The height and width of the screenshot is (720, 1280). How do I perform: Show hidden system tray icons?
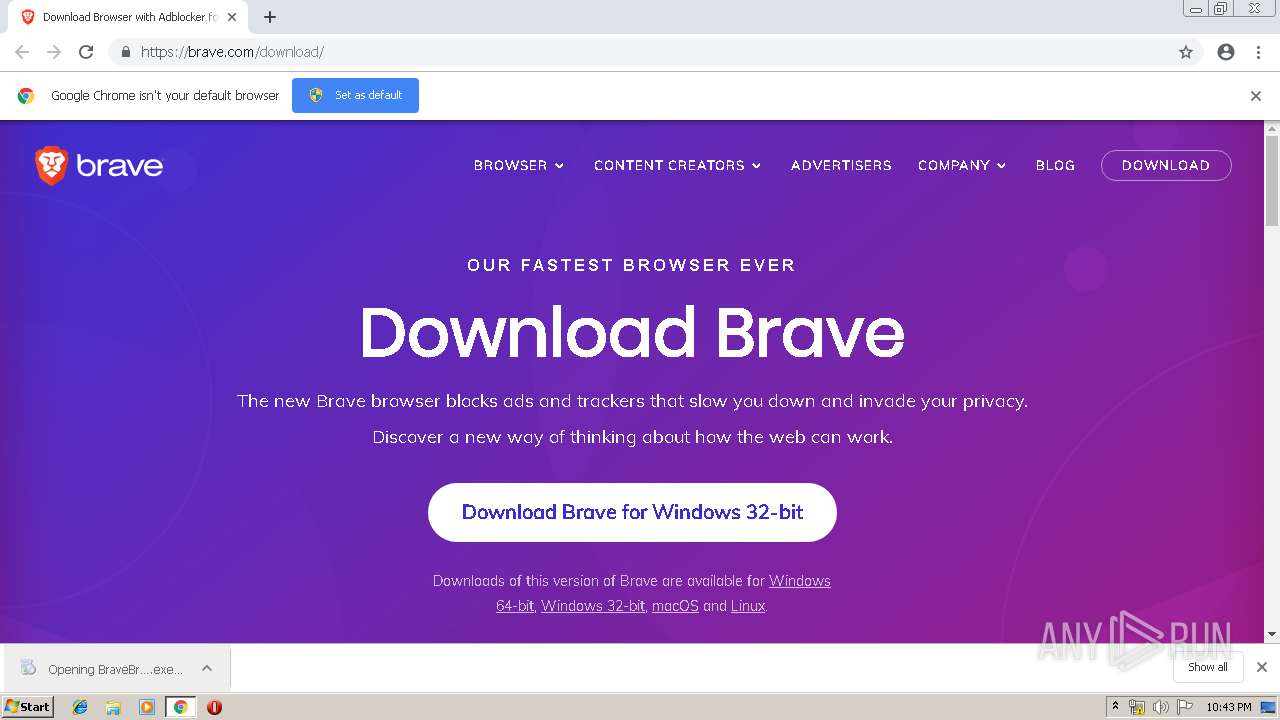(1115, 707)
